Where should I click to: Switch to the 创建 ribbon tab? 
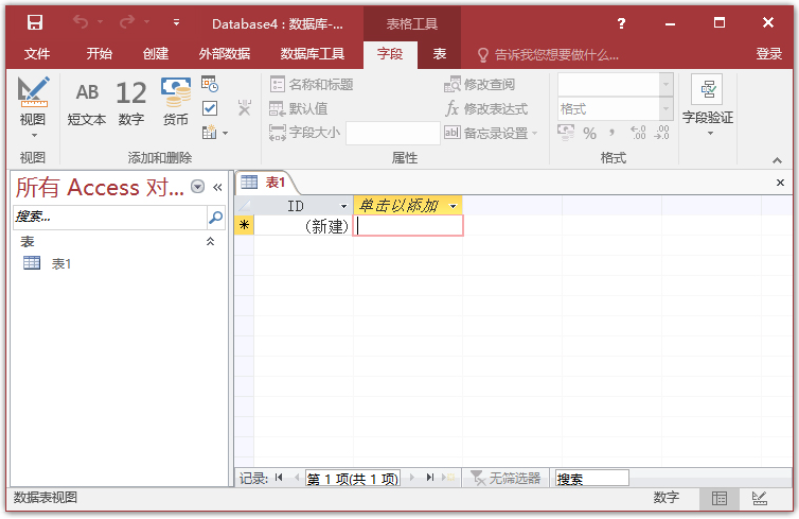[155, 54]
